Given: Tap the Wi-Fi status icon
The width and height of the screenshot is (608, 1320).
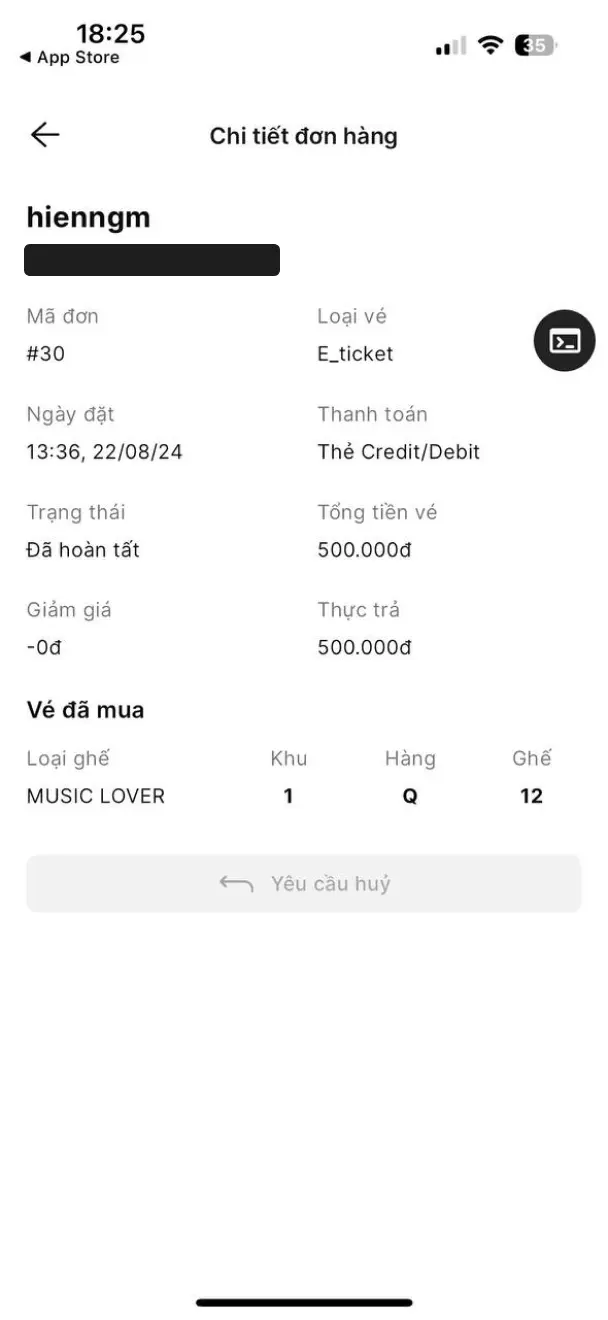Looking at the screenshot, I should pos(490,45).
